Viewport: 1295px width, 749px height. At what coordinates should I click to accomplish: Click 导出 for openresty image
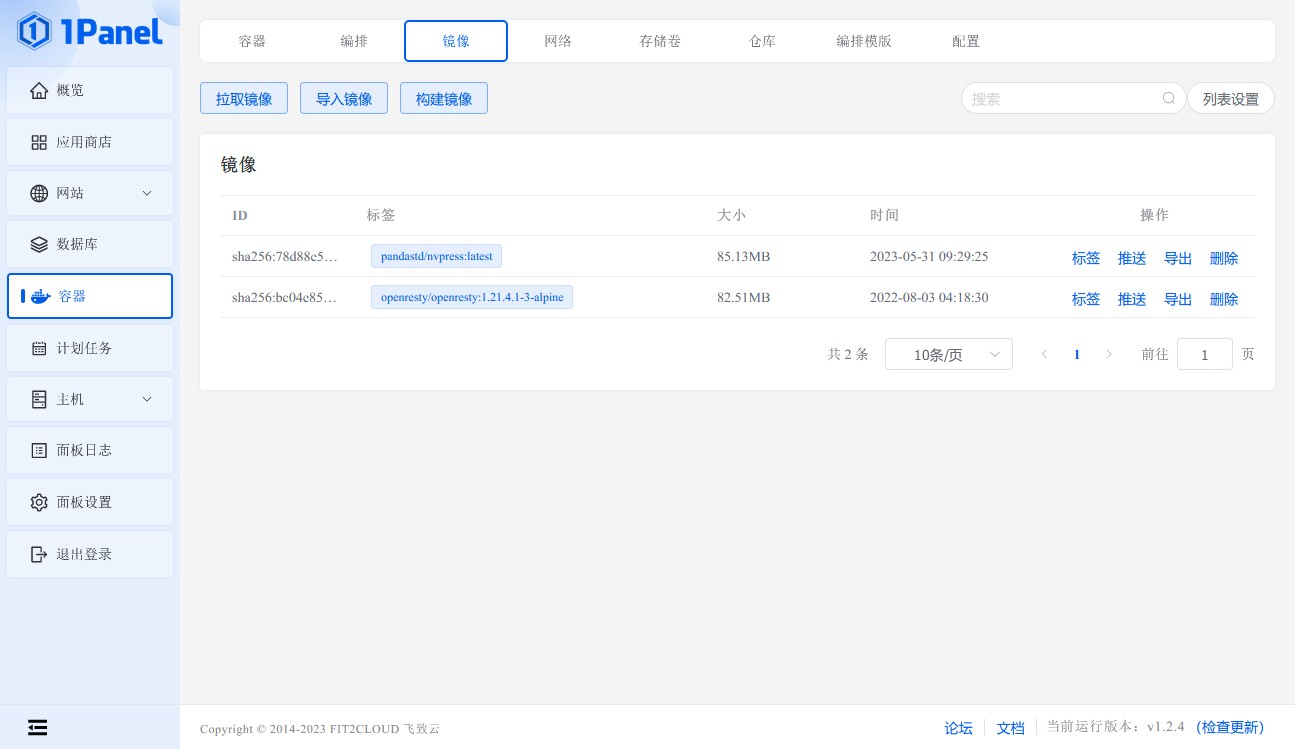coord(1178,299)
